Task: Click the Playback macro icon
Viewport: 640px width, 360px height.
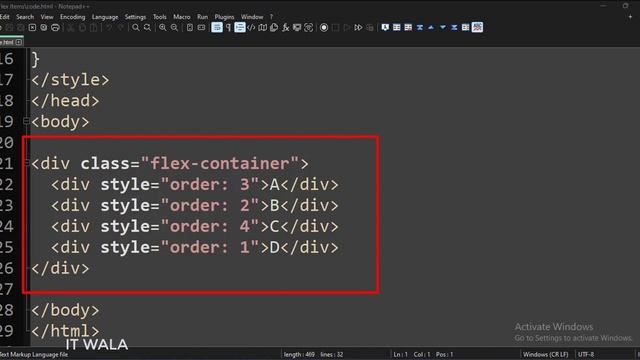Action: (x=347, y=27)
